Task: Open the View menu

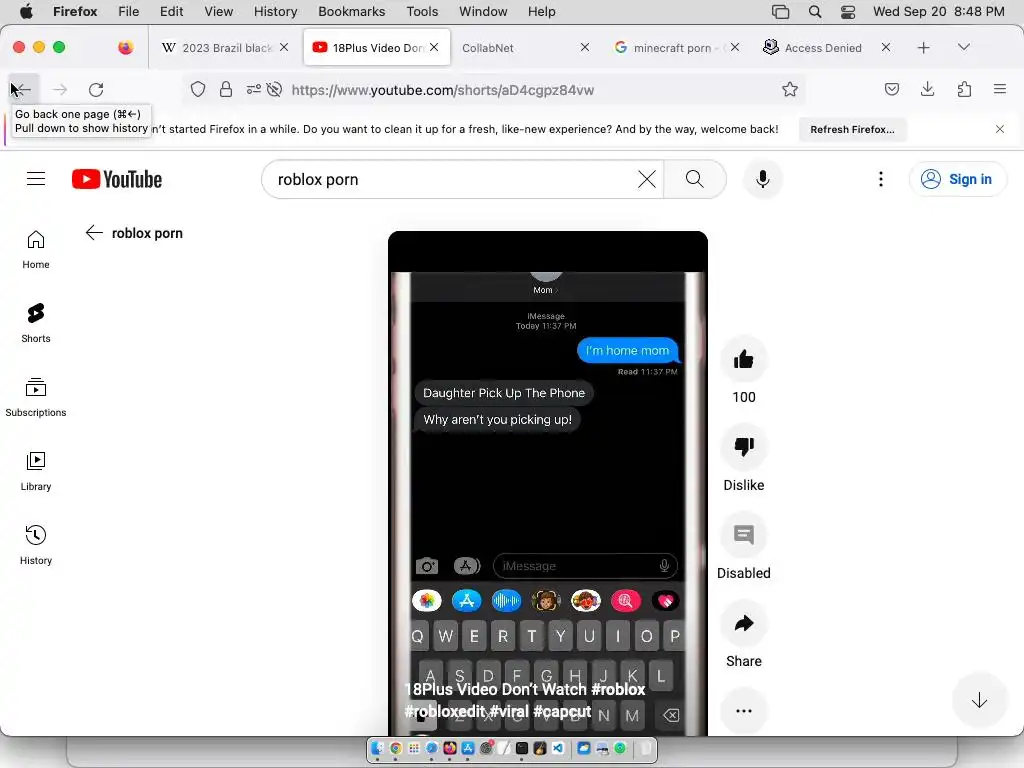Action: (x=218, y=11)
